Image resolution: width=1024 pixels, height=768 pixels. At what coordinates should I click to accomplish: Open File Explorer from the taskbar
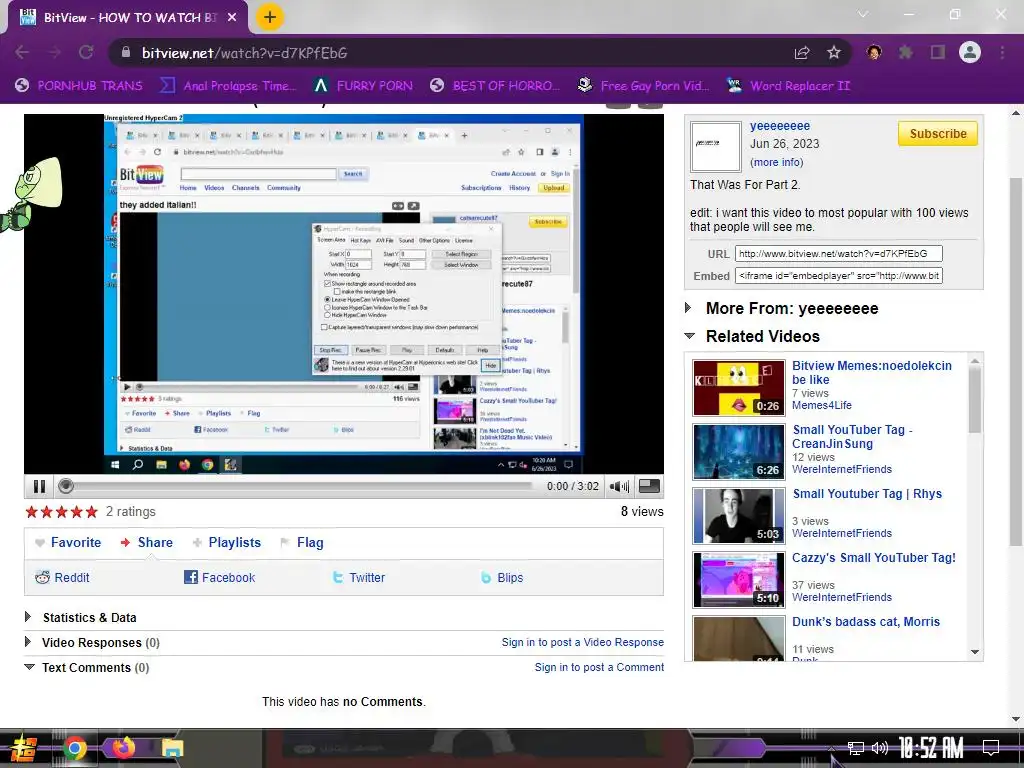click(x=172, y=748)
